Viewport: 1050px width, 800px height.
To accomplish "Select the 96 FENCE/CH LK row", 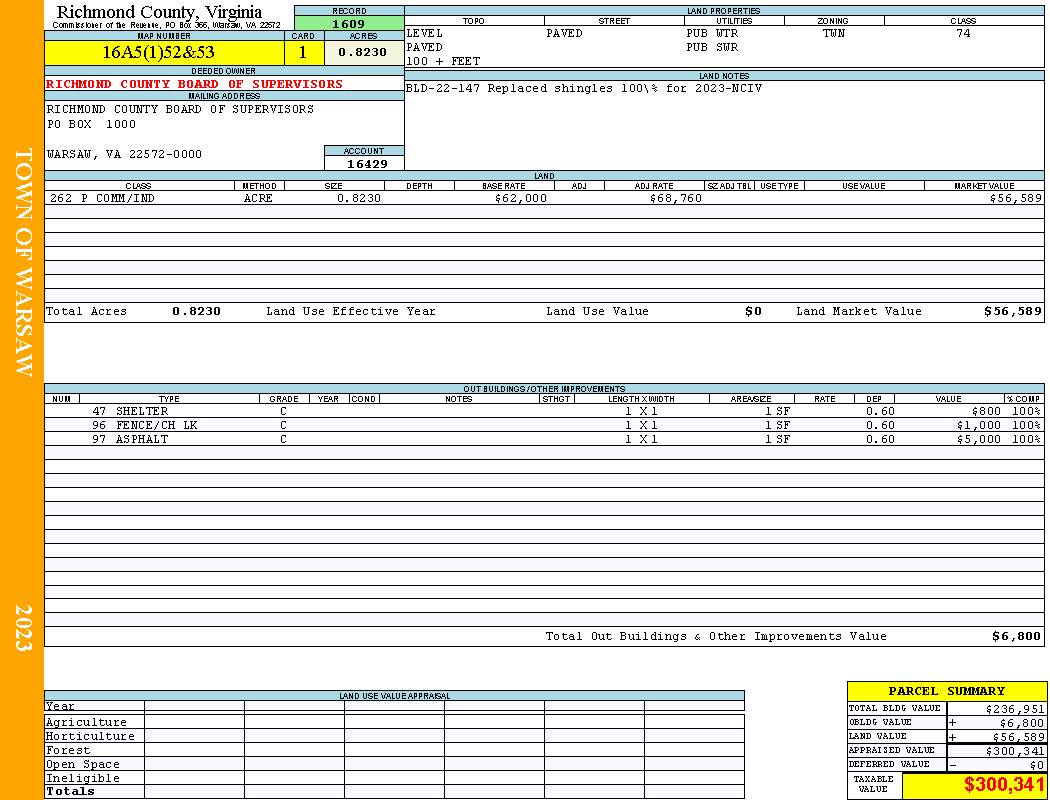I will pos(544,425).
